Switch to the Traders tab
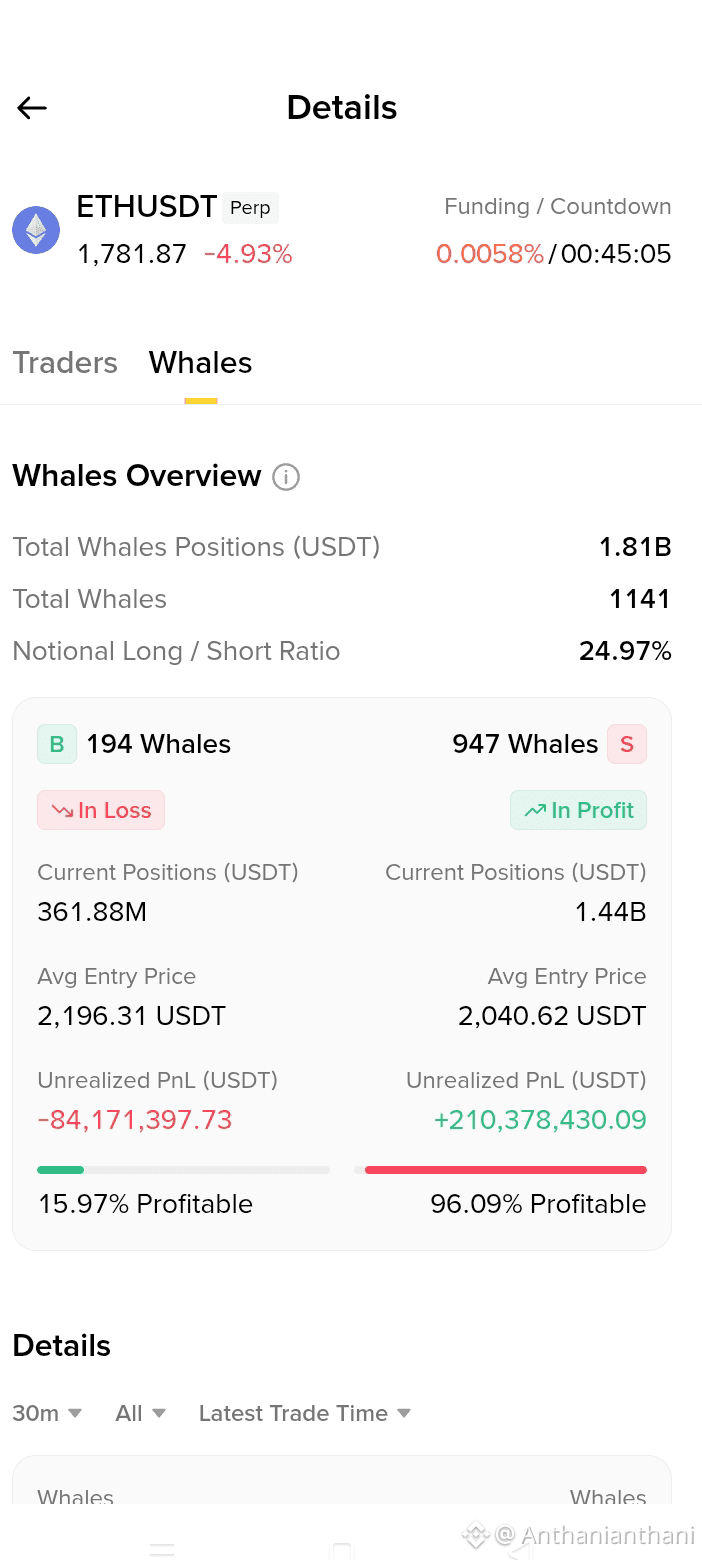The height and width of the screenshot is (1560, 702). (x=65, y=362)
